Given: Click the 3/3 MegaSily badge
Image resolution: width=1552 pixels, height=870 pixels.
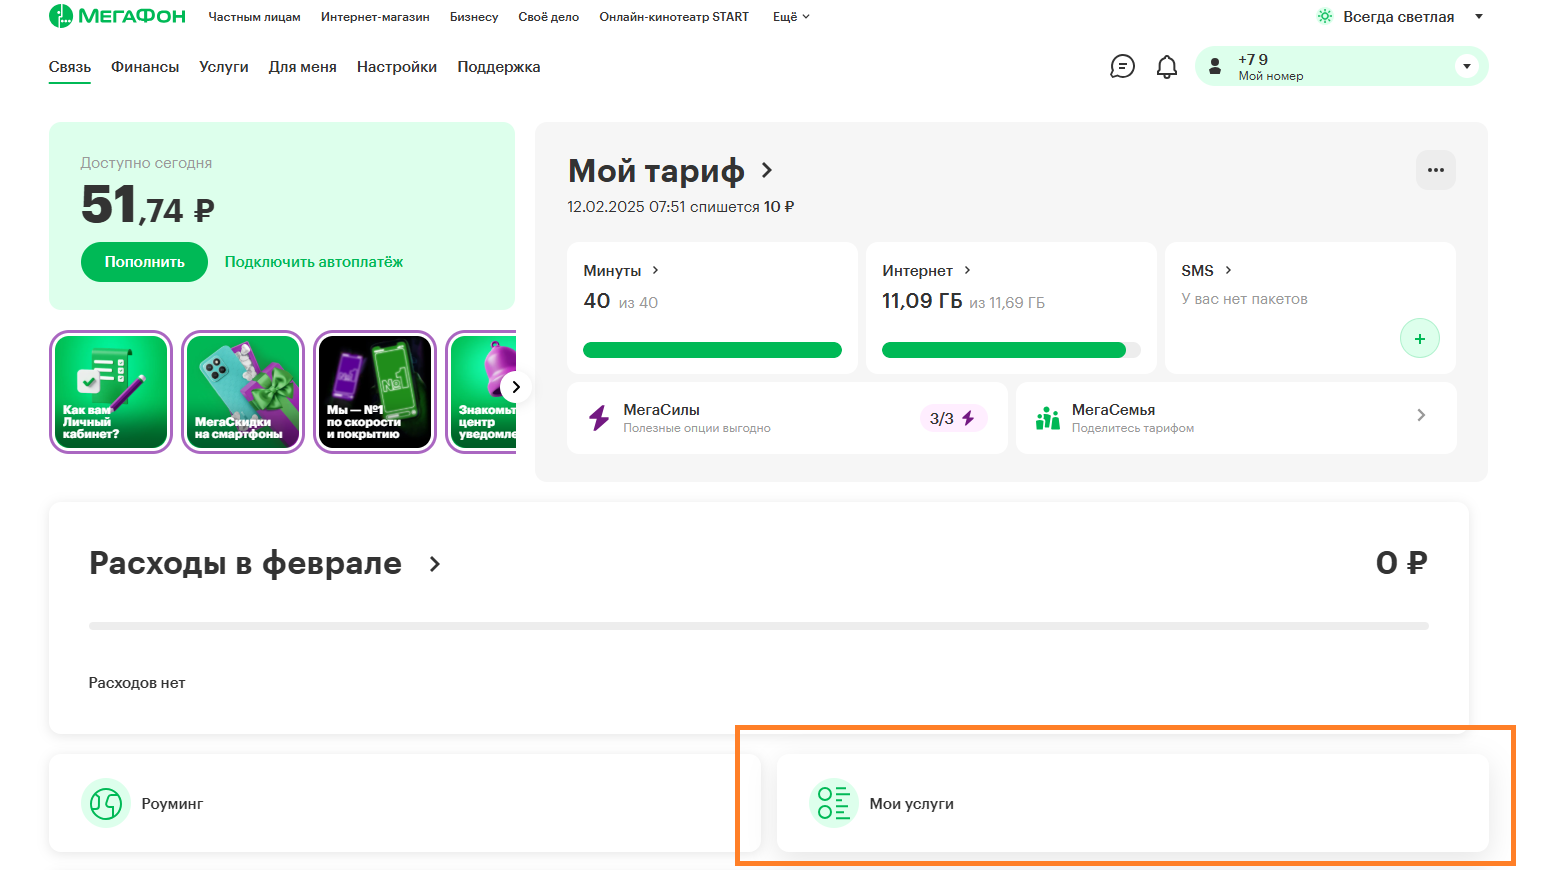Looking at the screenshot, I should coord(953,418).
